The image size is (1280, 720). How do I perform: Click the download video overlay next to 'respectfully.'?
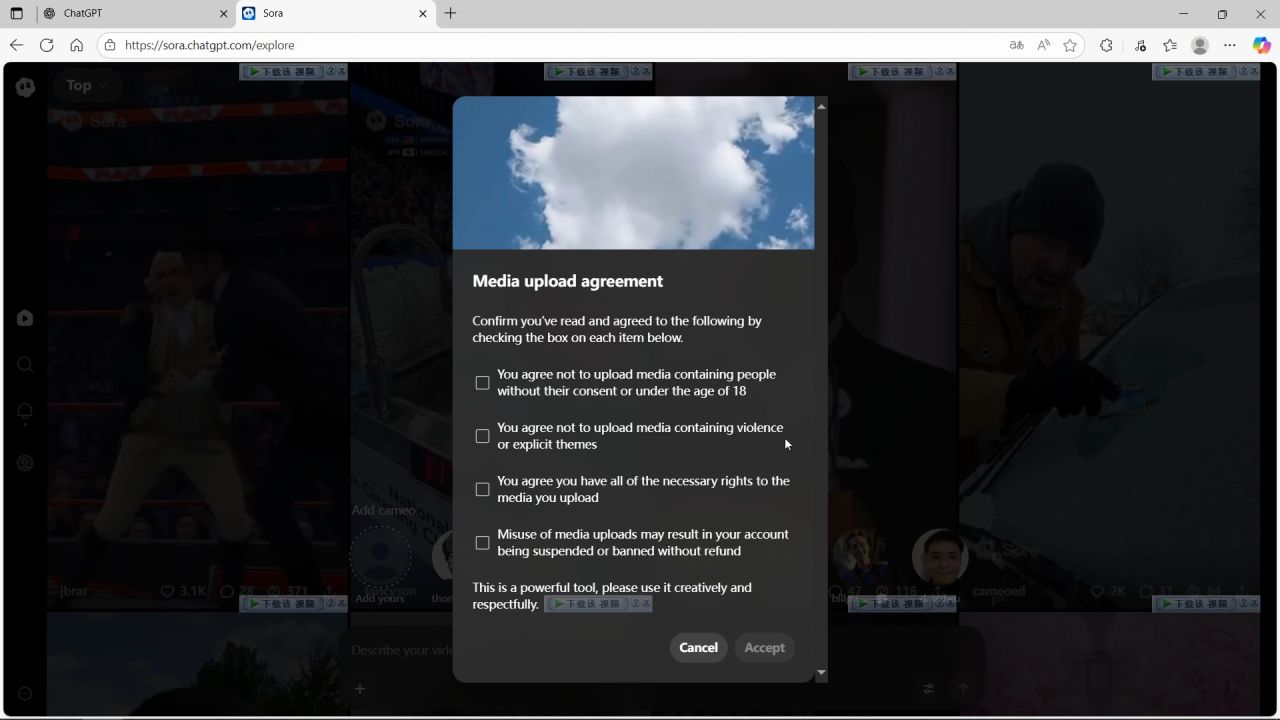[598, 604]
